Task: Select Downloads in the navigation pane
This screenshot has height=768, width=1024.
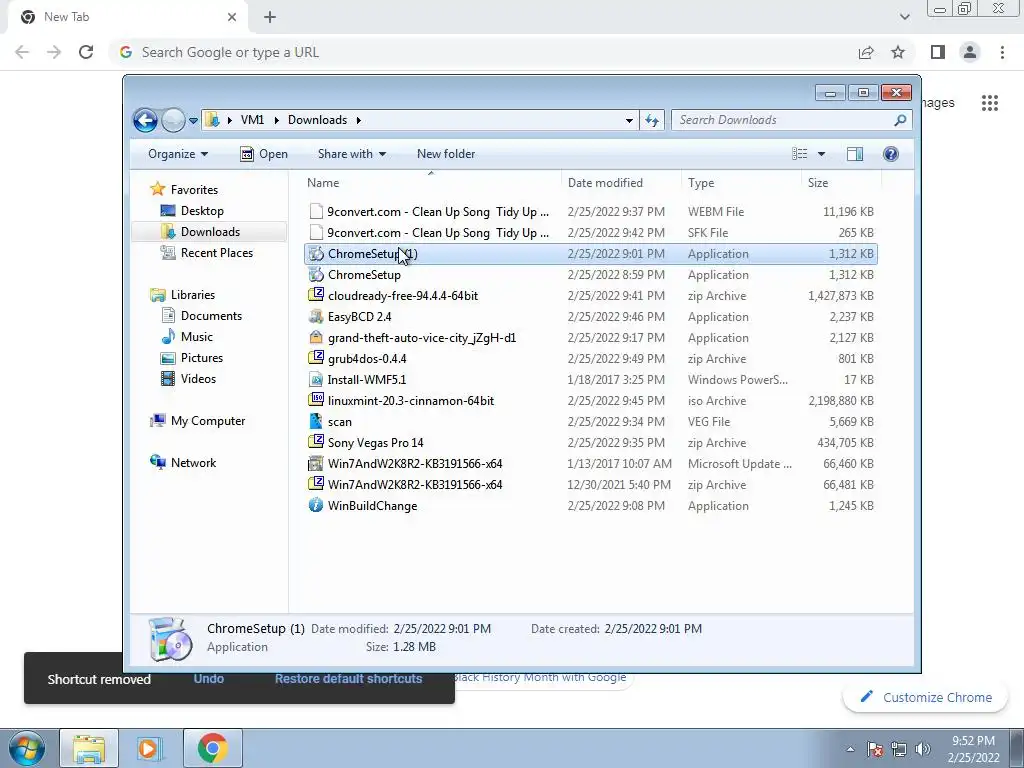Action: pyautogui.click(x=210, y=232)
